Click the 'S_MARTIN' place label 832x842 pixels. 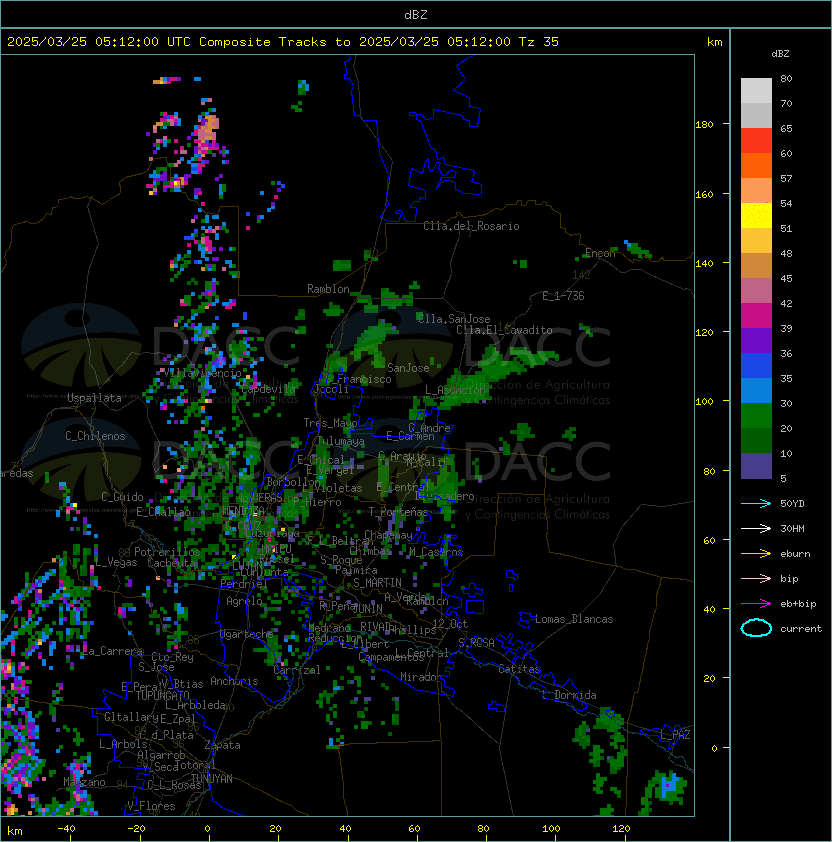tap(377, 583)
